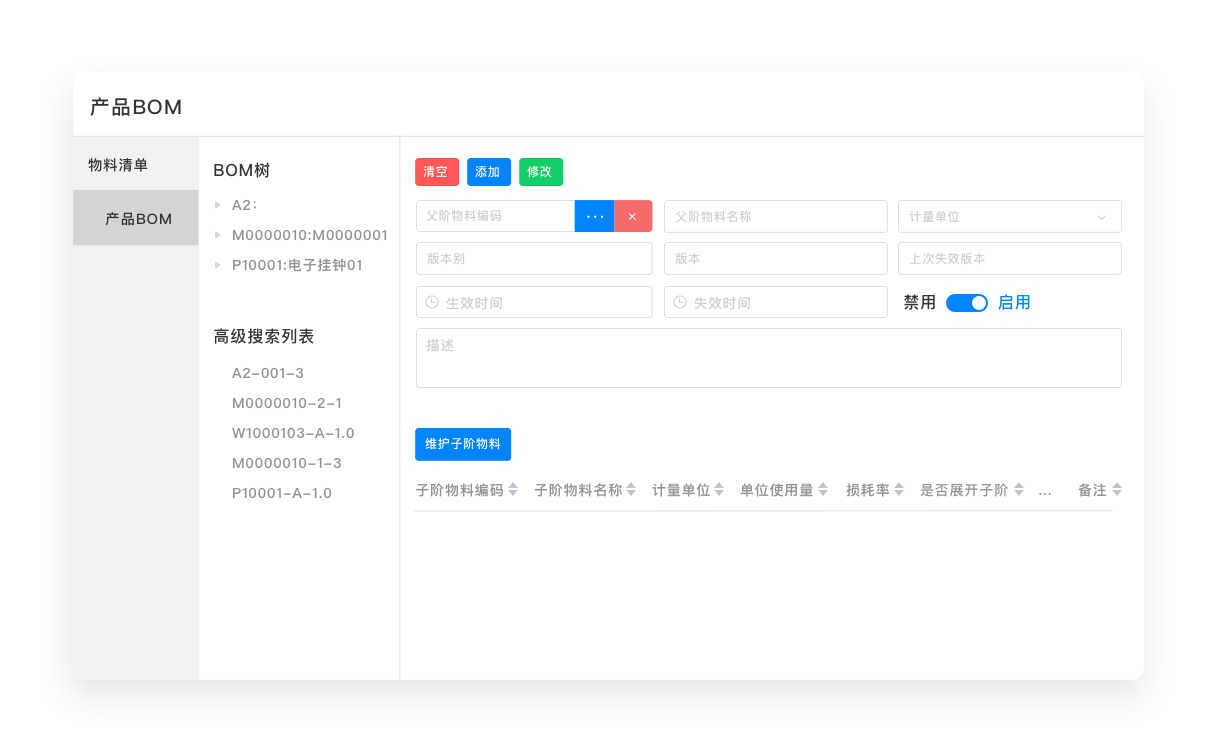Toggle the 禁用/启用 switch

pos(967,302)
